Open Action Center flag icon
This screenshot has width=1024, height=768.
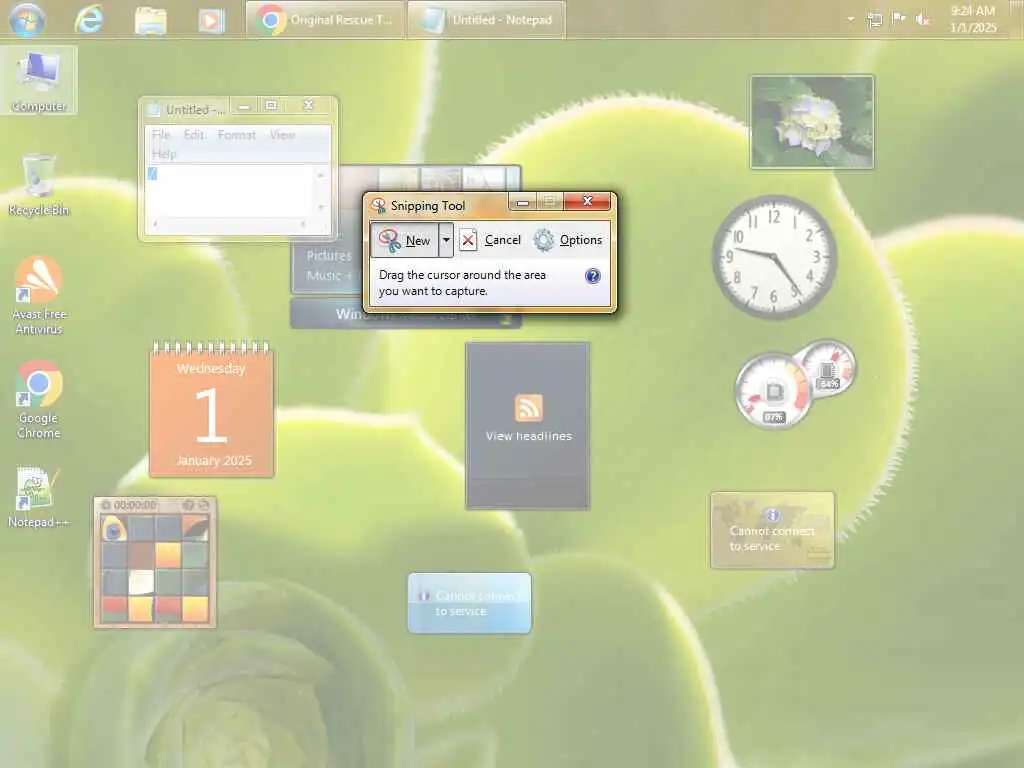coord(899,19)
